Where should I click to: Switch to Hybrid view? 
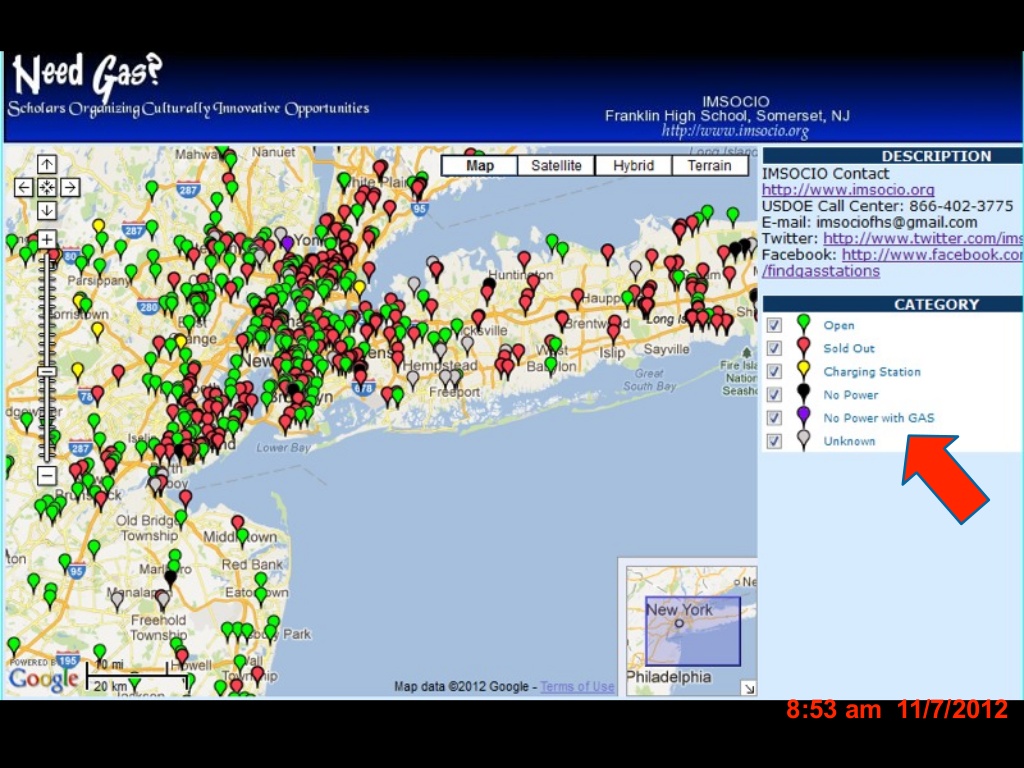tap(633, 166)
